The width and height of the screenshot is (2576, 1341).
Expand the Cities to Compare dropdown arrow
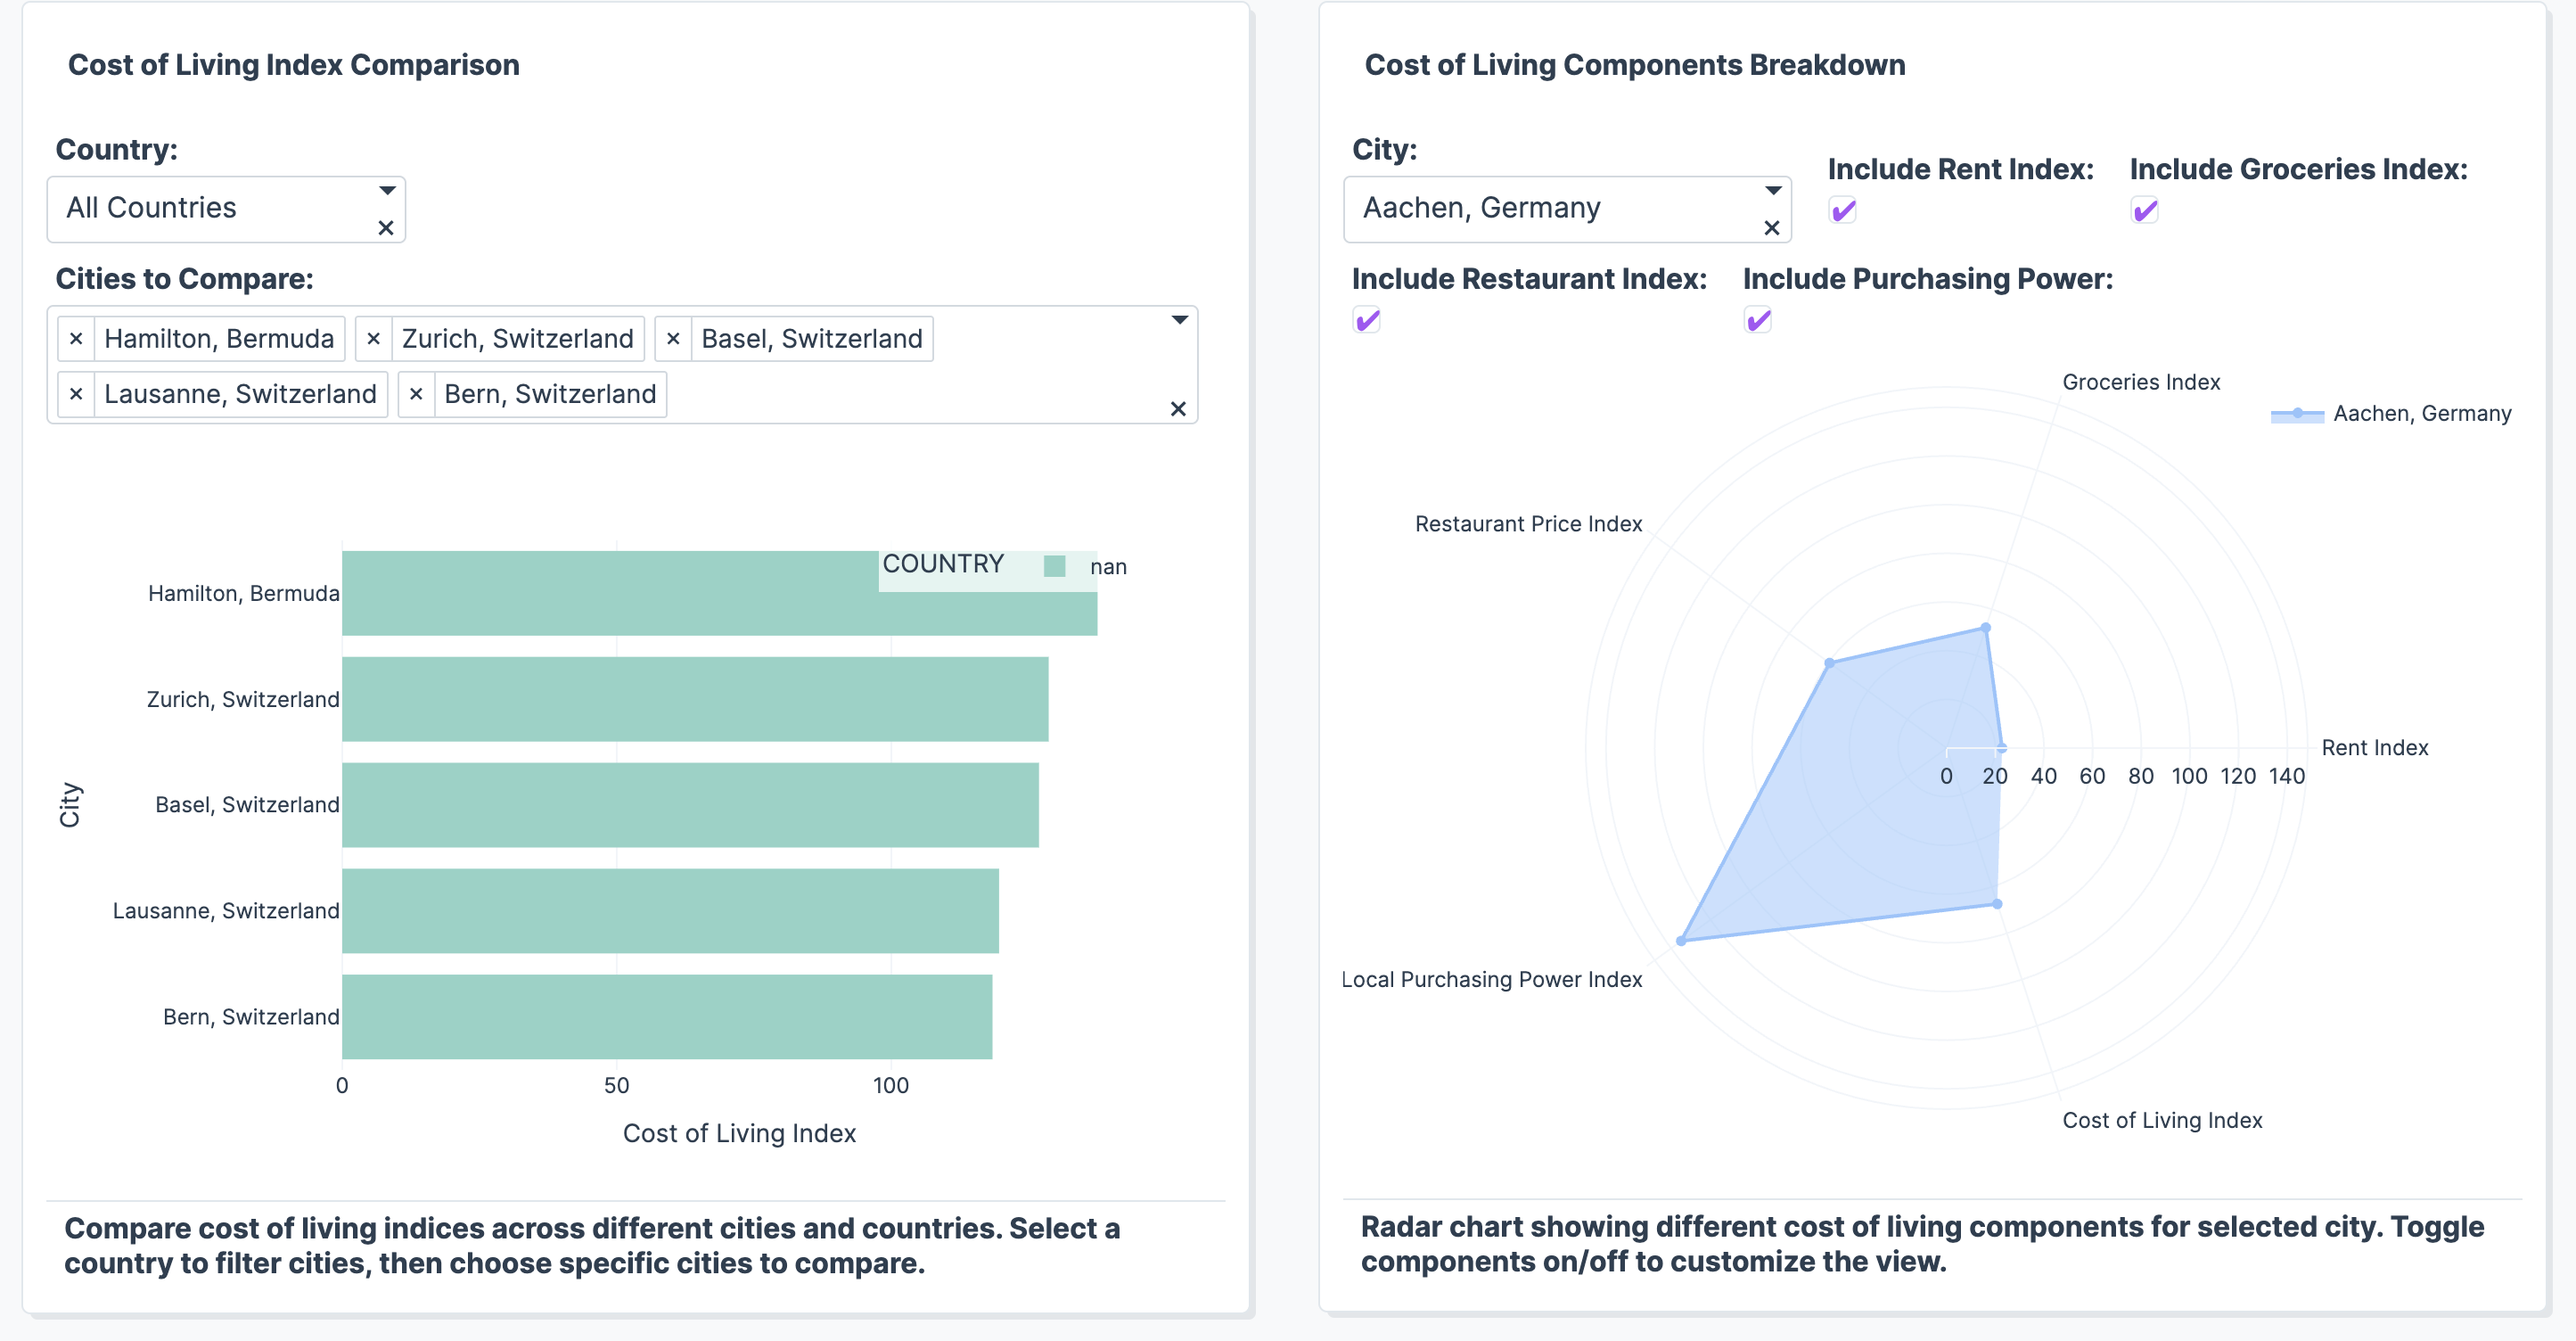click(1180, 320)
